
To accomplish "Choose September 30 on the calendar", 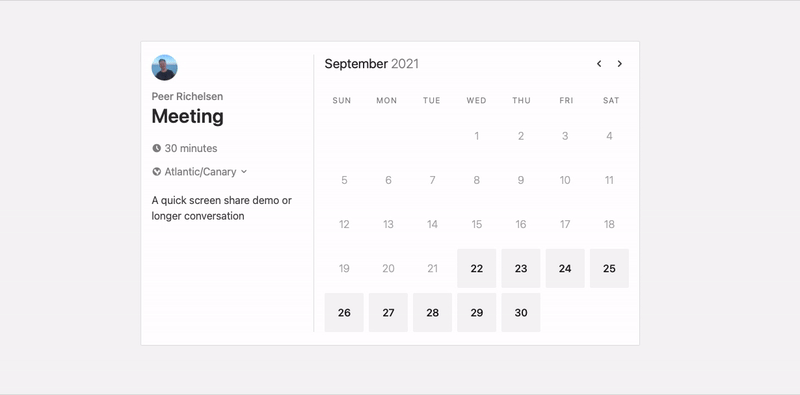I will click(521, 312).
